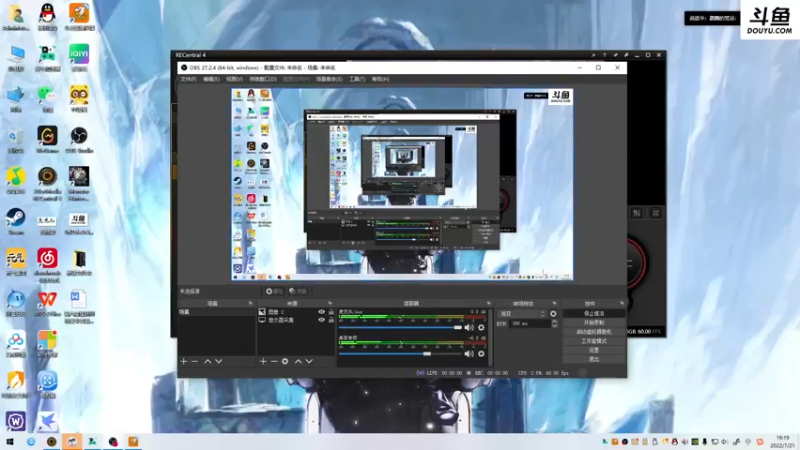Open settings gear for Mic/Aux audio
The width and height of the screenshot is (800, 450).
tap(481, 328)
